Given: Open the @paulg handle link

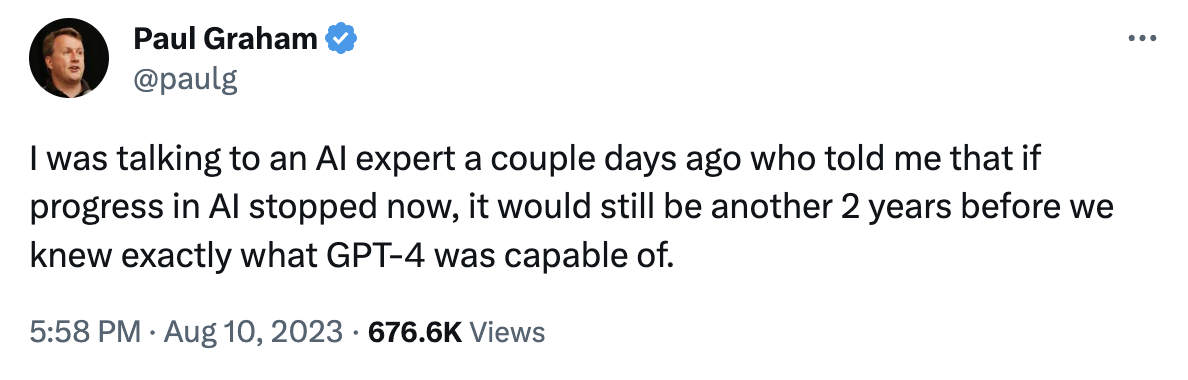Looking at the screenshot, I should 186,80.
